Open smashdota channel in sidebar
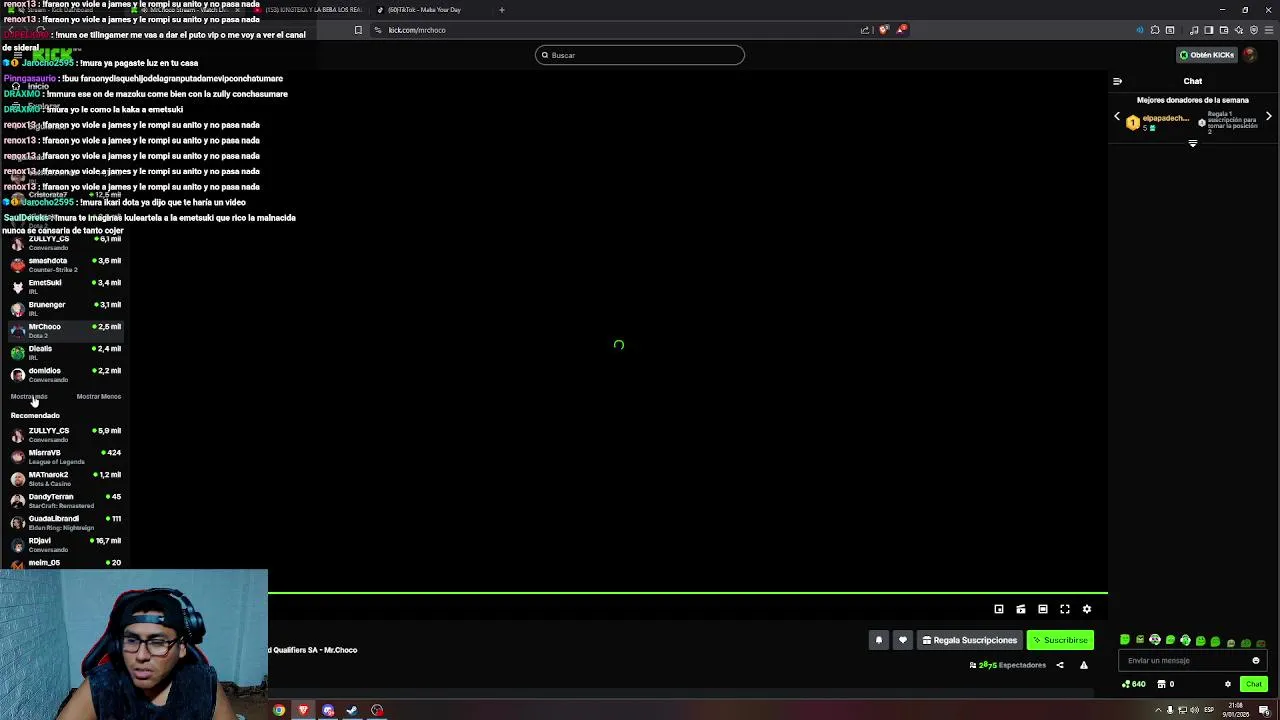The image size is (1280, 720). [x=65, y=264]
